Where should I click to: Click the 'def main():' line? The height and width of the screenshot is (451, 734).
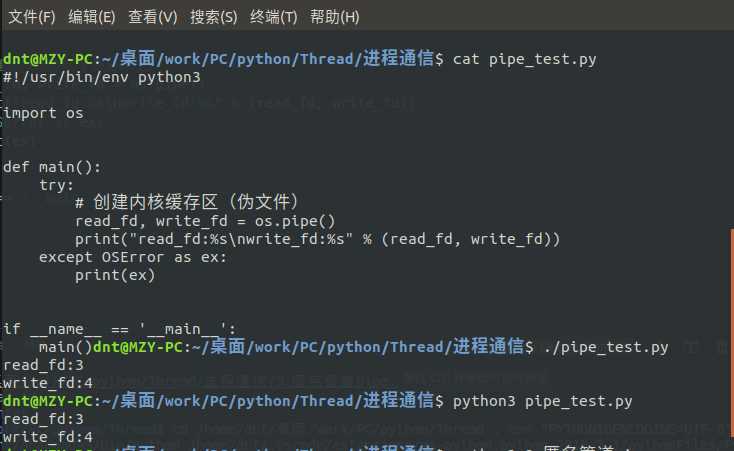tap(52, 167)
